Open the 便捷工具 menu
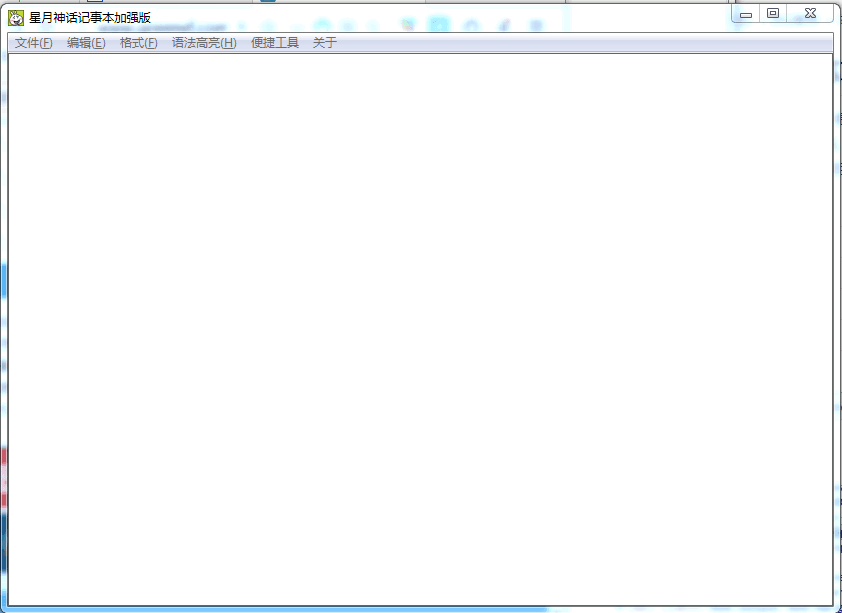Screen dimensions: 842x613 [x=275, y=43]
